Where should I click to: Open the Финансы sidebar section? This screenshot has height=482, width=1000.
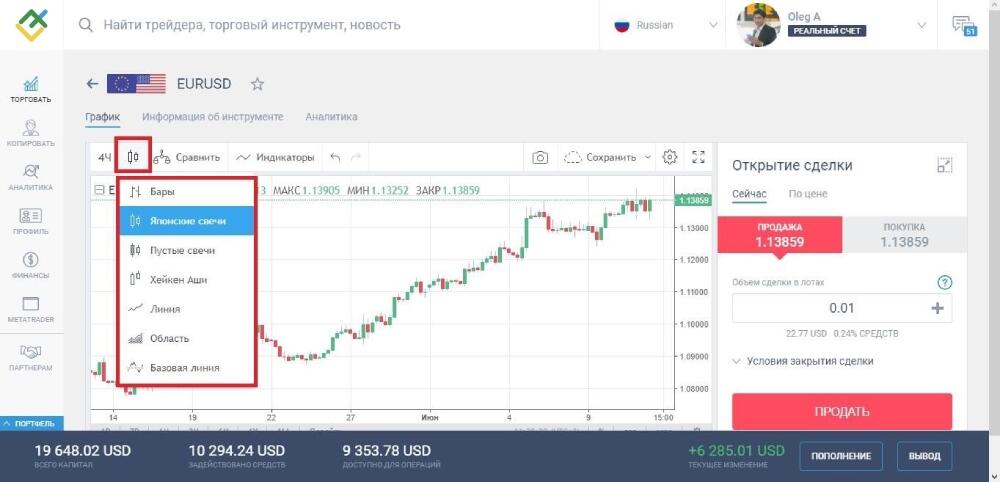[x=31, y=266]
